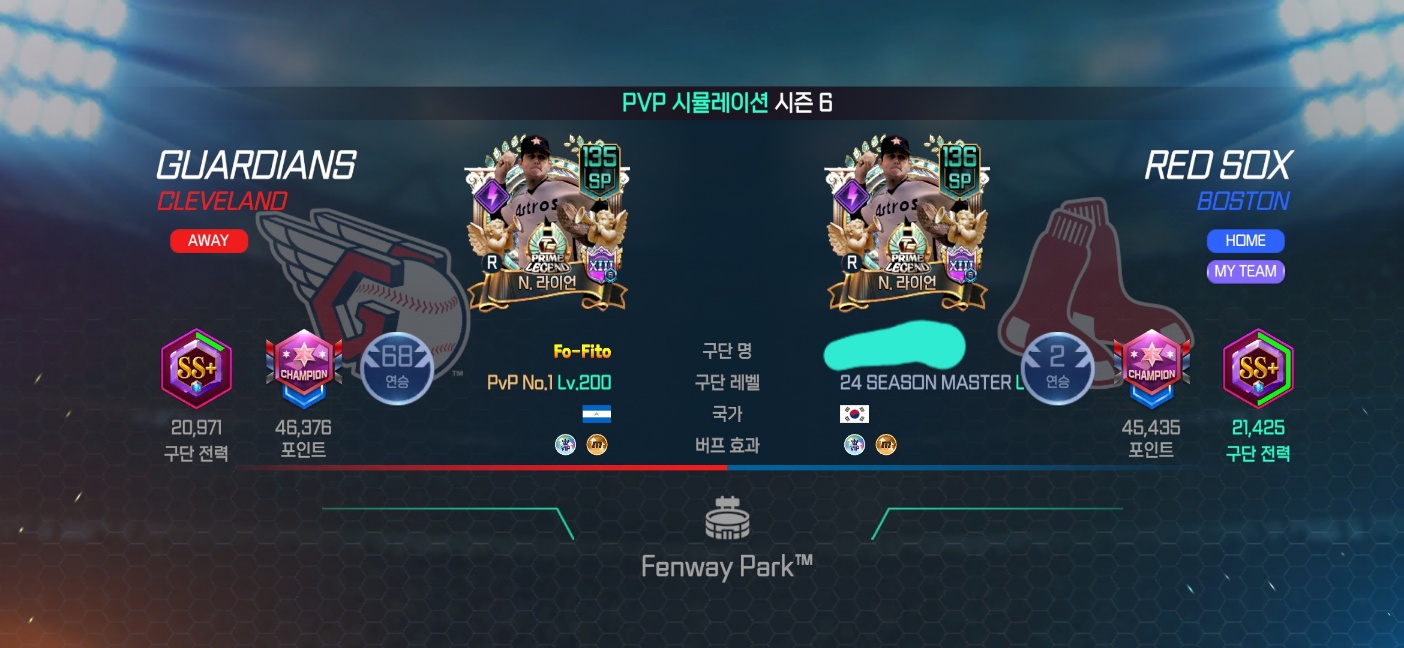Select the PVP 시뮬레이션 시즌 6 header

(x=727, y=102)
